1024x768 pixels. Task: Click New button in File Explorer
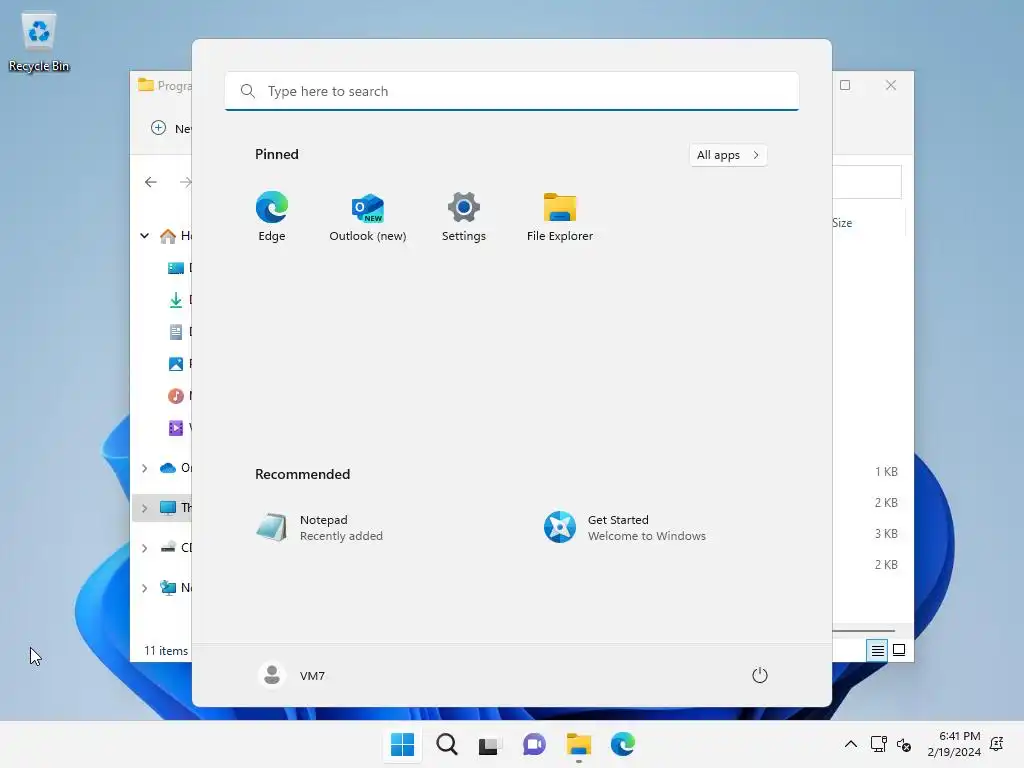point(172,129)
